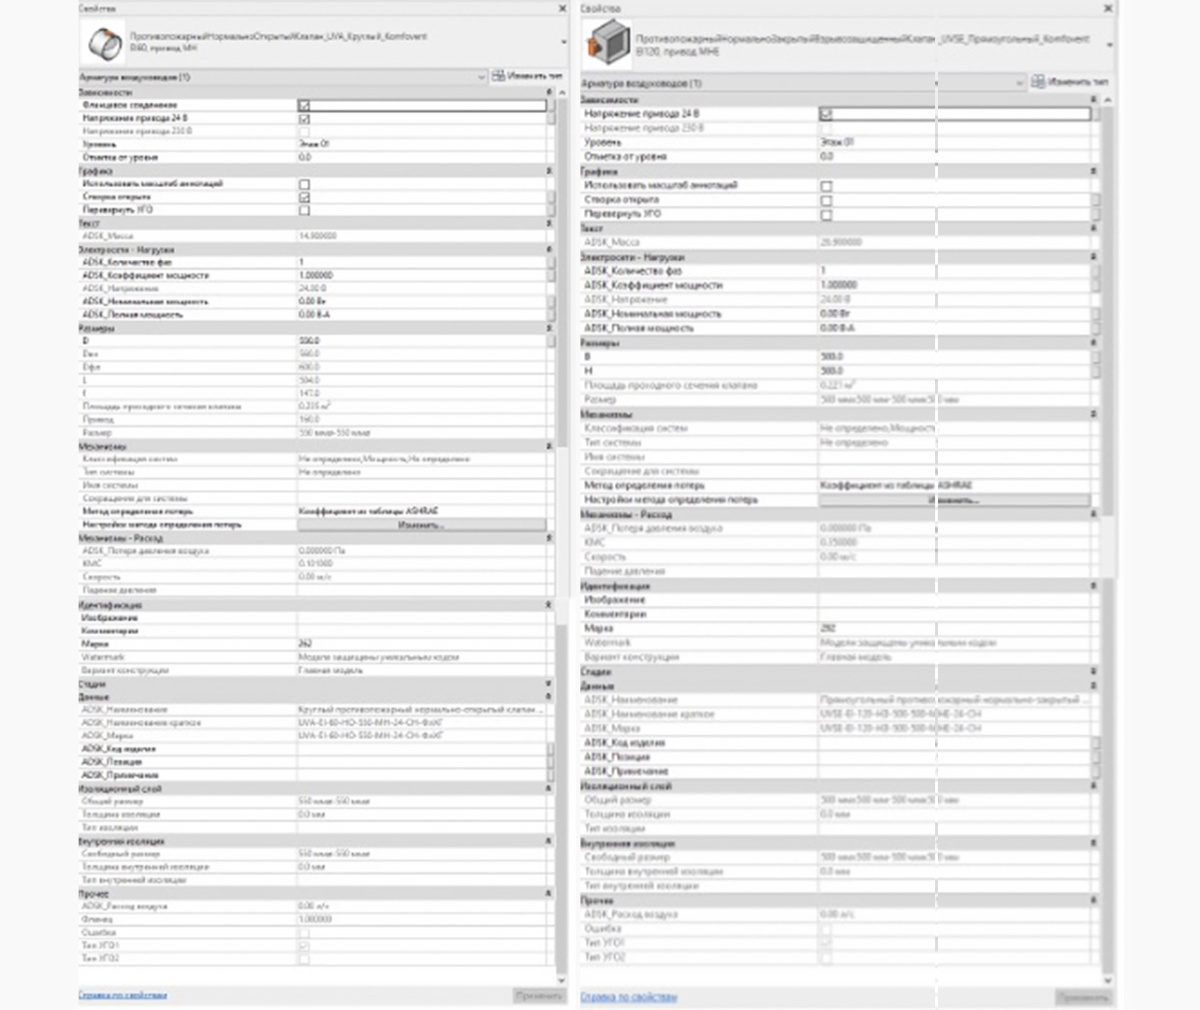Click the 'Изменить...' button in left panel
The image size is (1200, 1010).
(421, 524)
